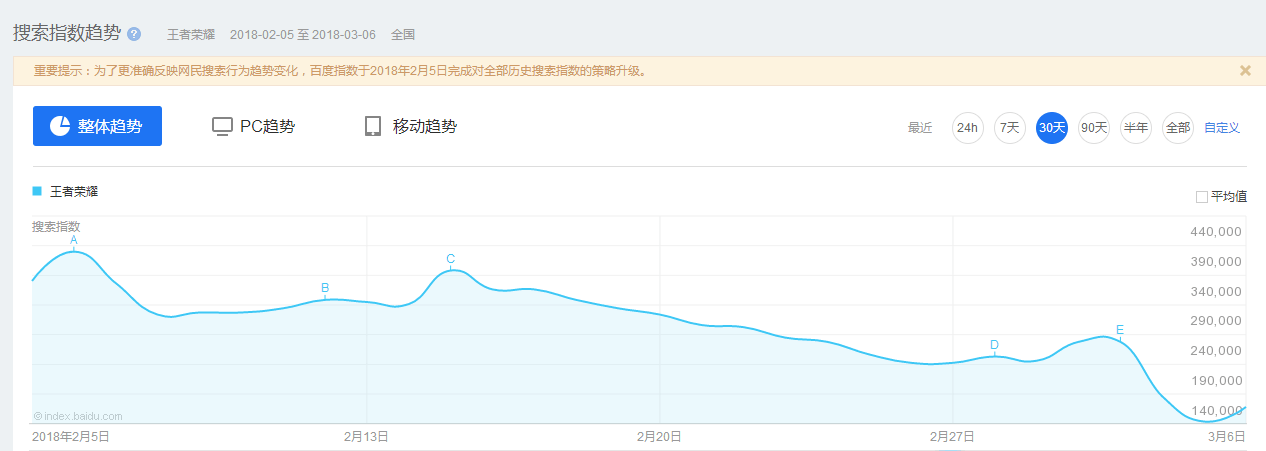The image size is (1266, 451).
Task: Enable the 平均值 average checkbox
Action: click(1202, 197)
